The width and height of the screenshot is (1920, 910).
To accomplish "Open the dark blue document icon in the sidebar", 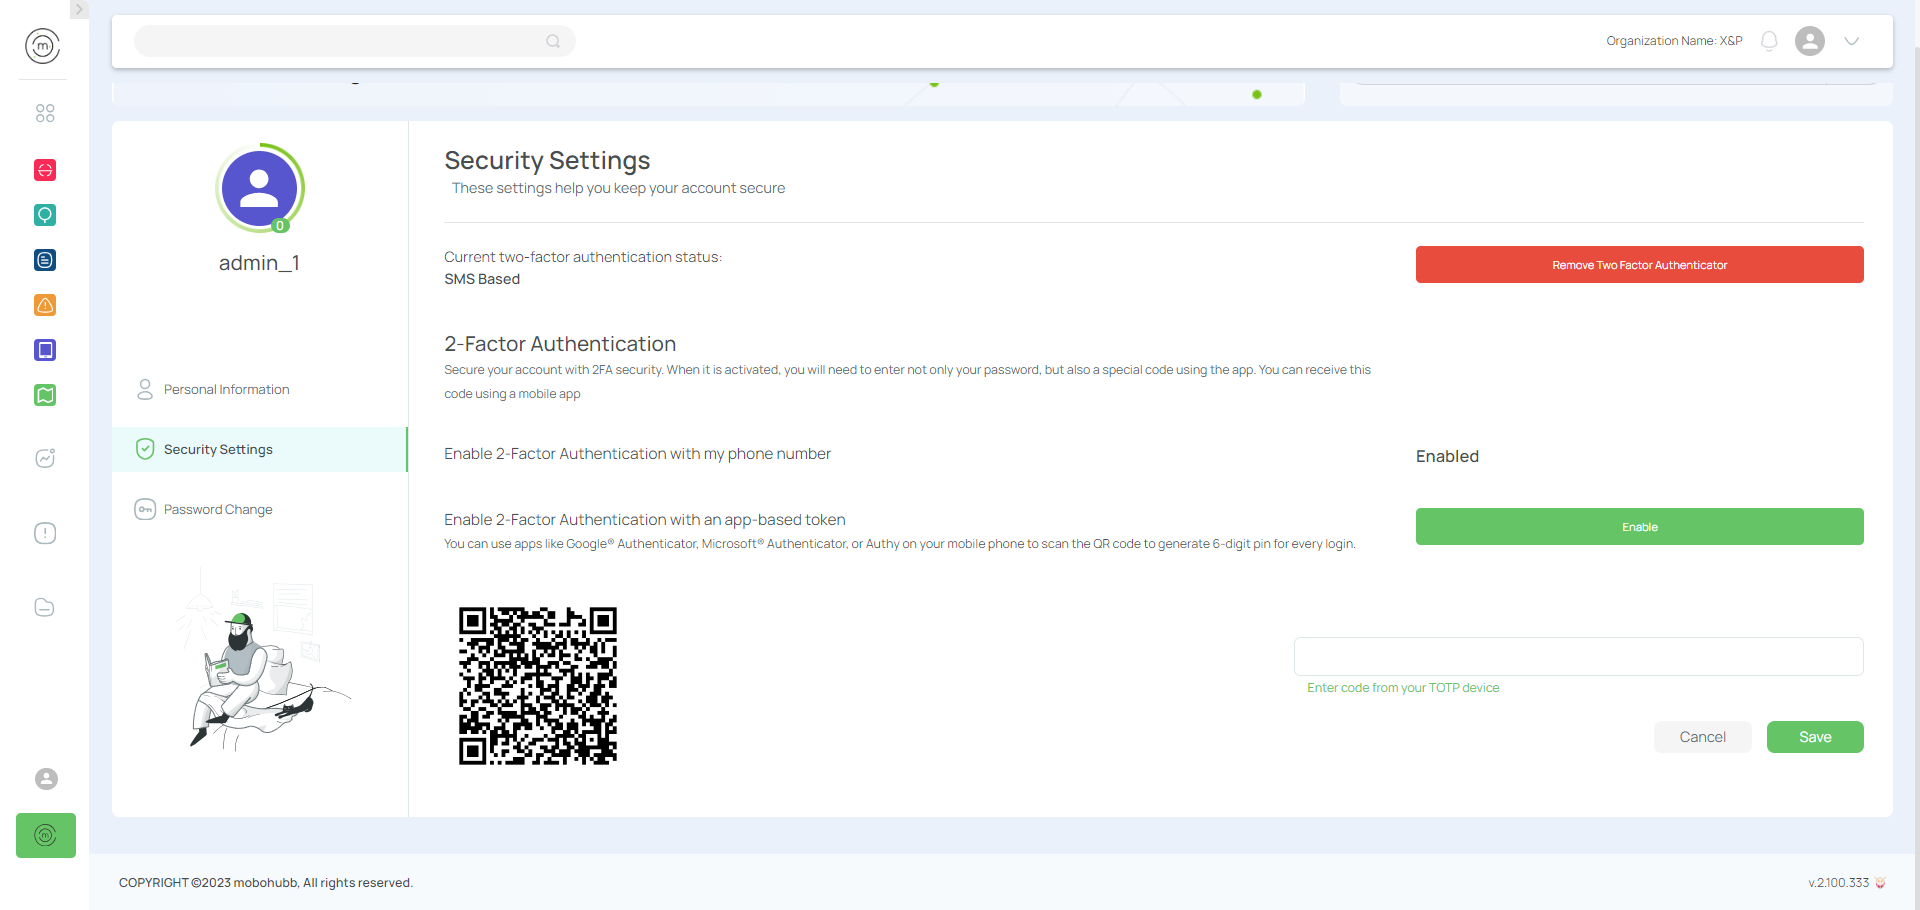I will point(45,260).
